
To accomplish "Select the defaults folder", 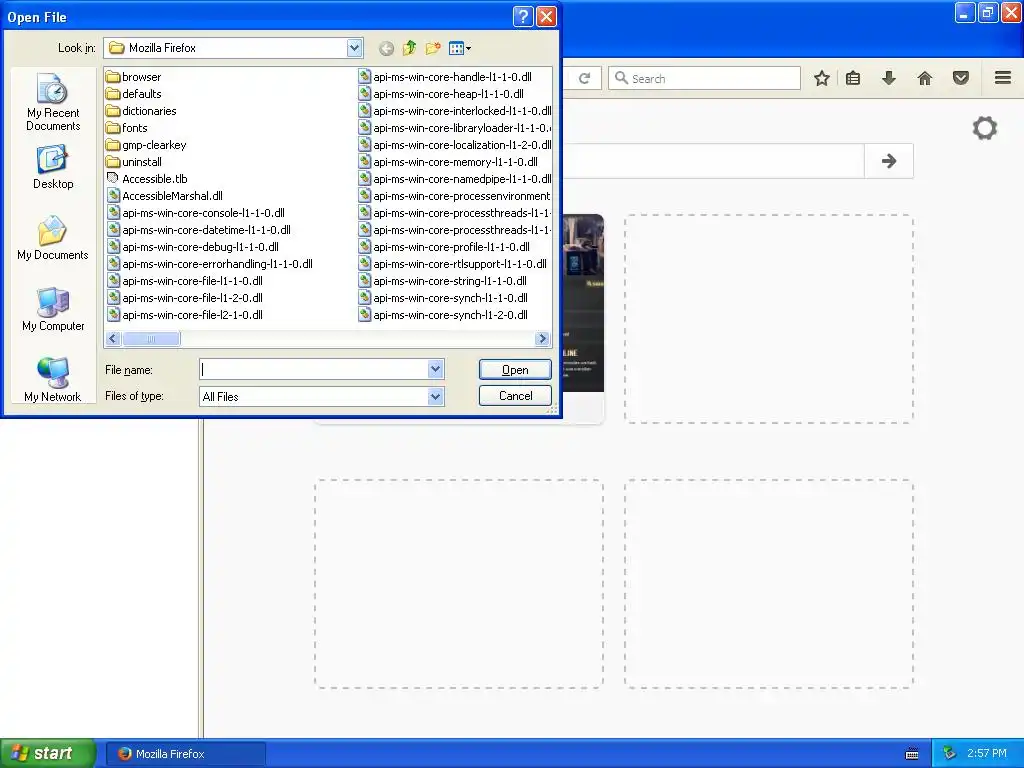I will point(134,94).
